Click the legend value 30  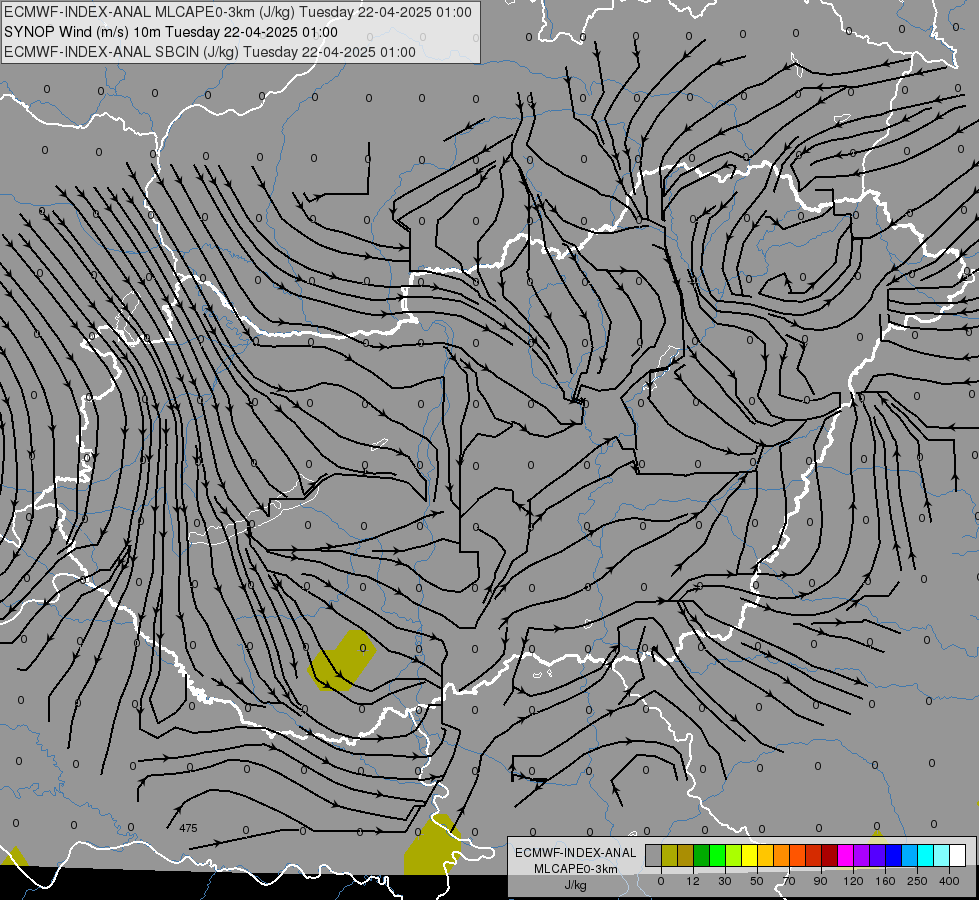725,881
